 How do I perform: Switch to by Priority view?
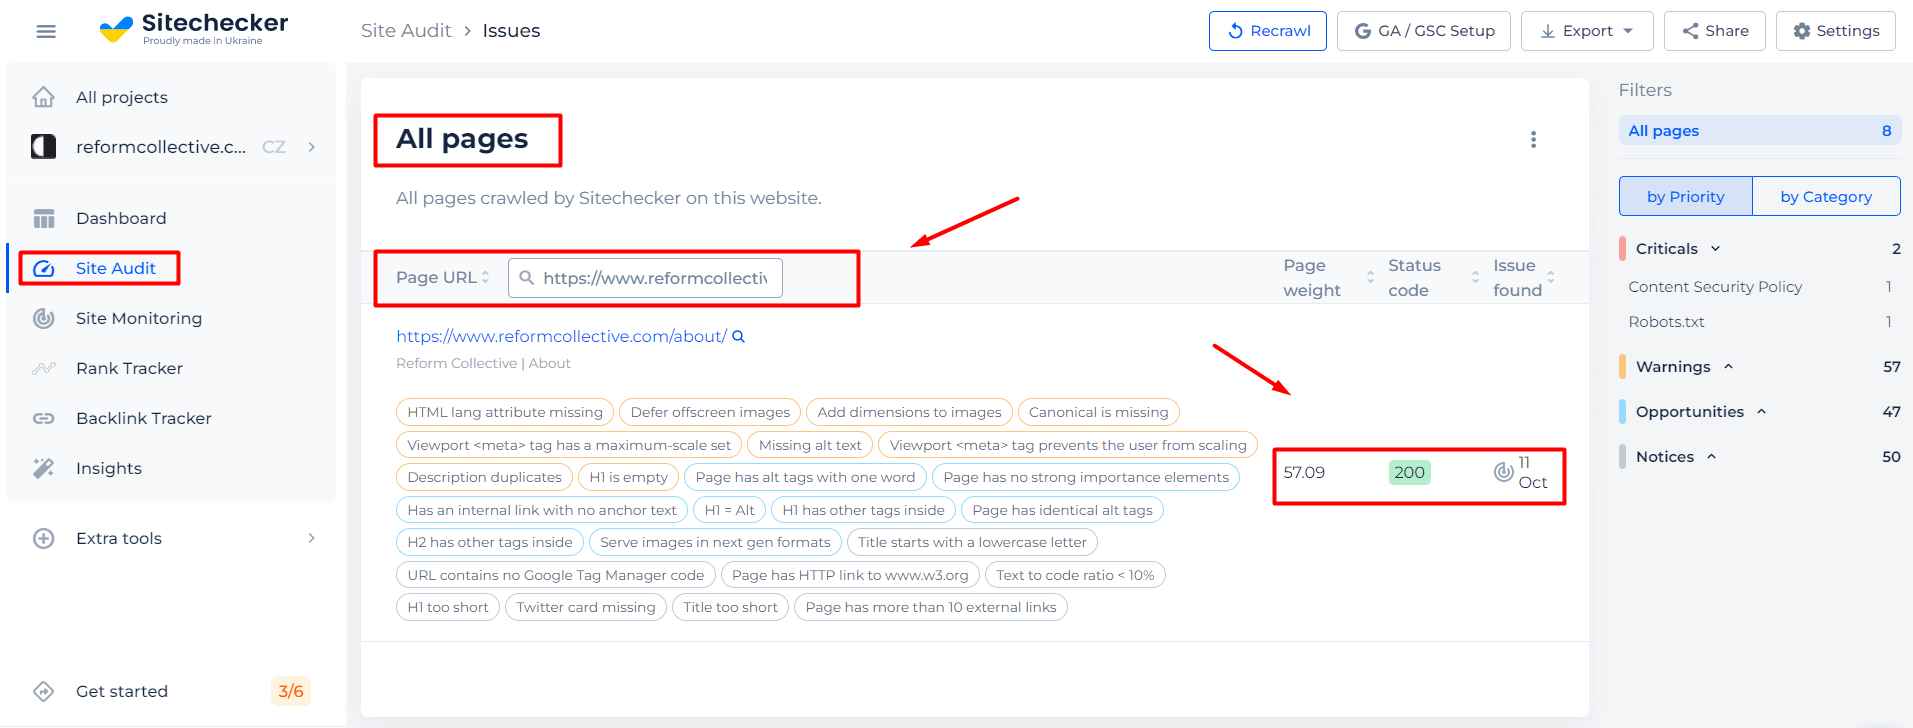1685,196
